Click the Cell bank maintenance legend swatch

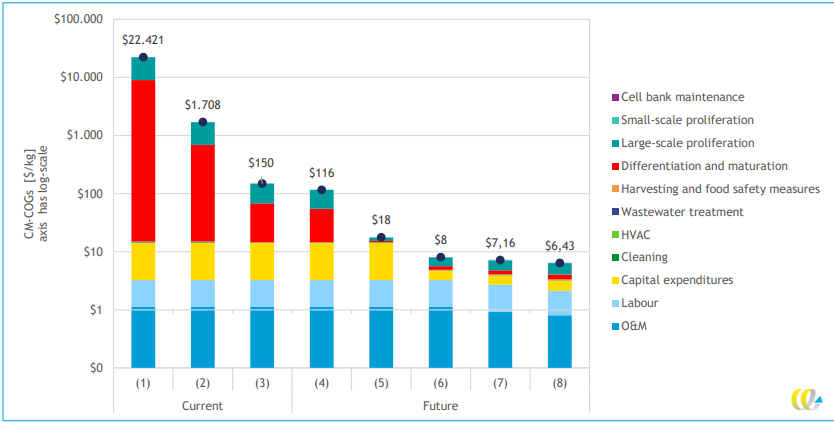[x=615, y=98]
